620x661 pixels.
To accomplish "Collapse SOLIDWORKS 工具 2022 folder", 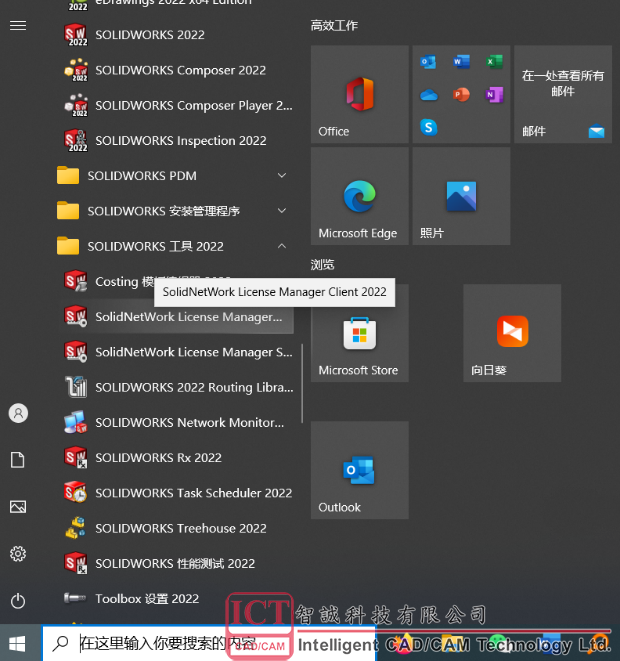I will click(174, 246).
